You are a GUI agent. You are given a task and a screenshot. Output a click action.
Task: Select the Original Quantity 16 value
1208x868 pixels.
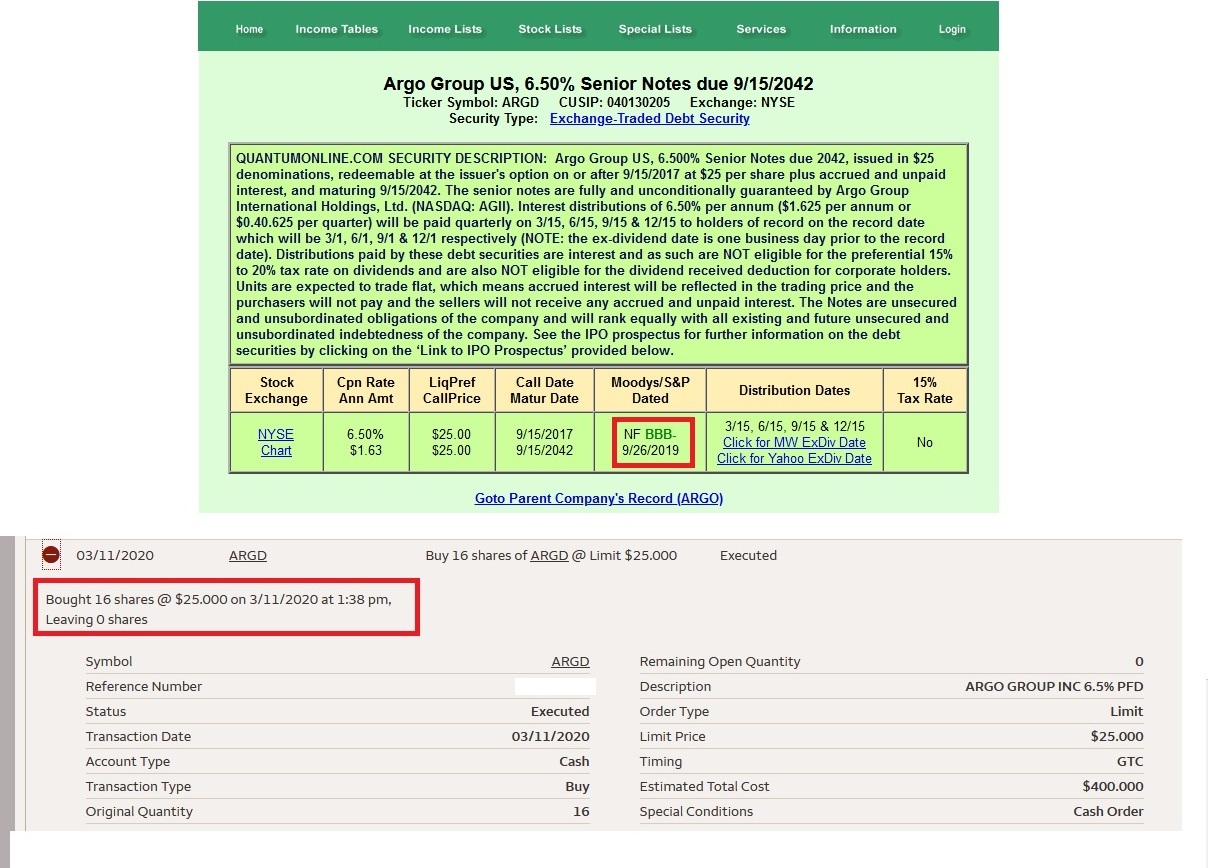click(581, 811)
